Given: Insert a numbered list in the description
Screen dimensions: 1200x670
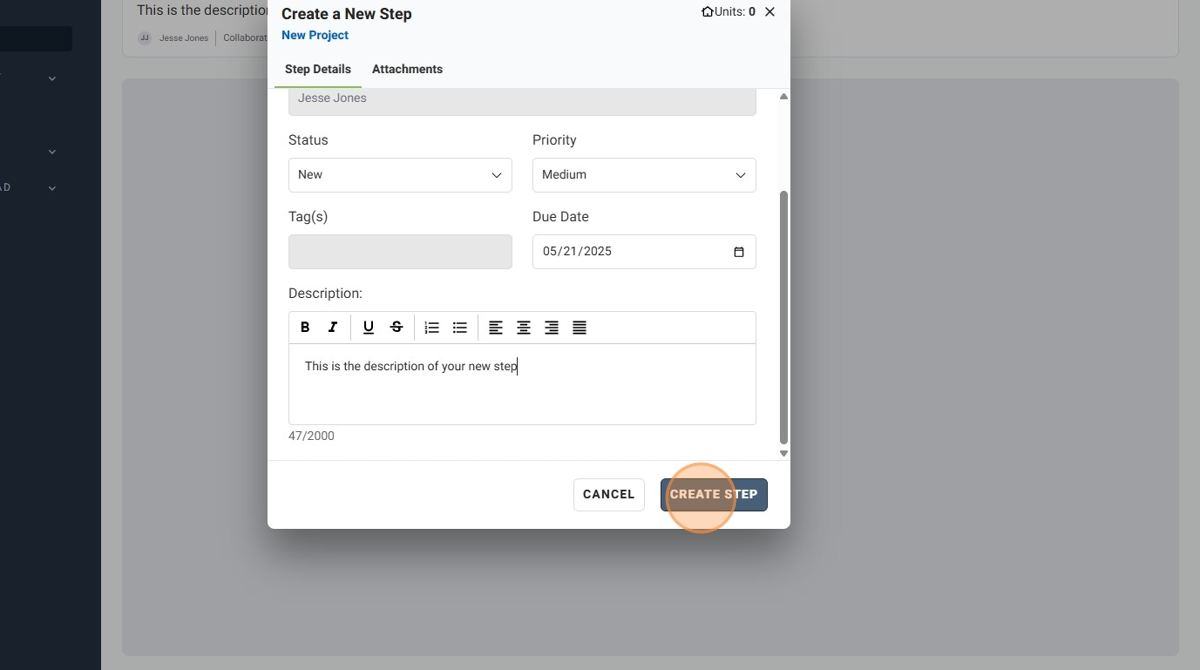Looking at the screenshot, I should (x=432, y=327).
